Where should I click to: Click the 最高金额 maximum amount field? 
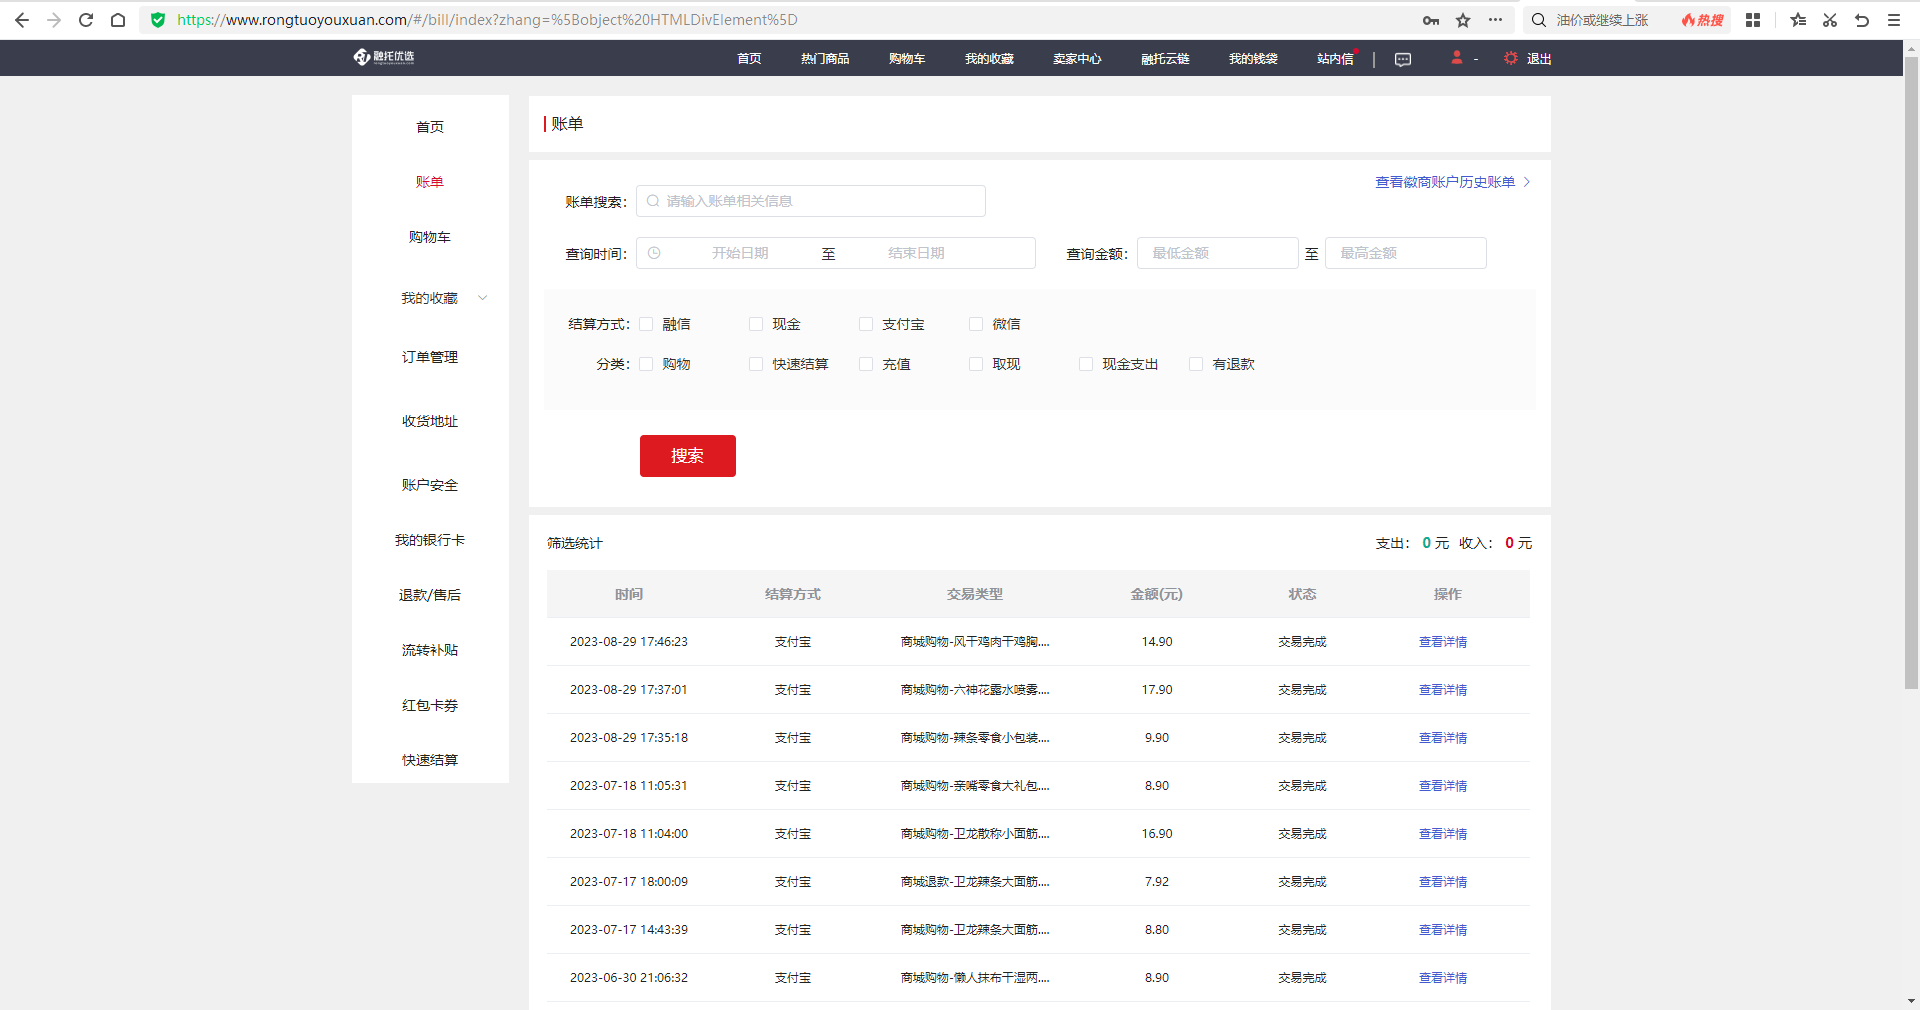pyautogui.click(x=1406, y=253)
